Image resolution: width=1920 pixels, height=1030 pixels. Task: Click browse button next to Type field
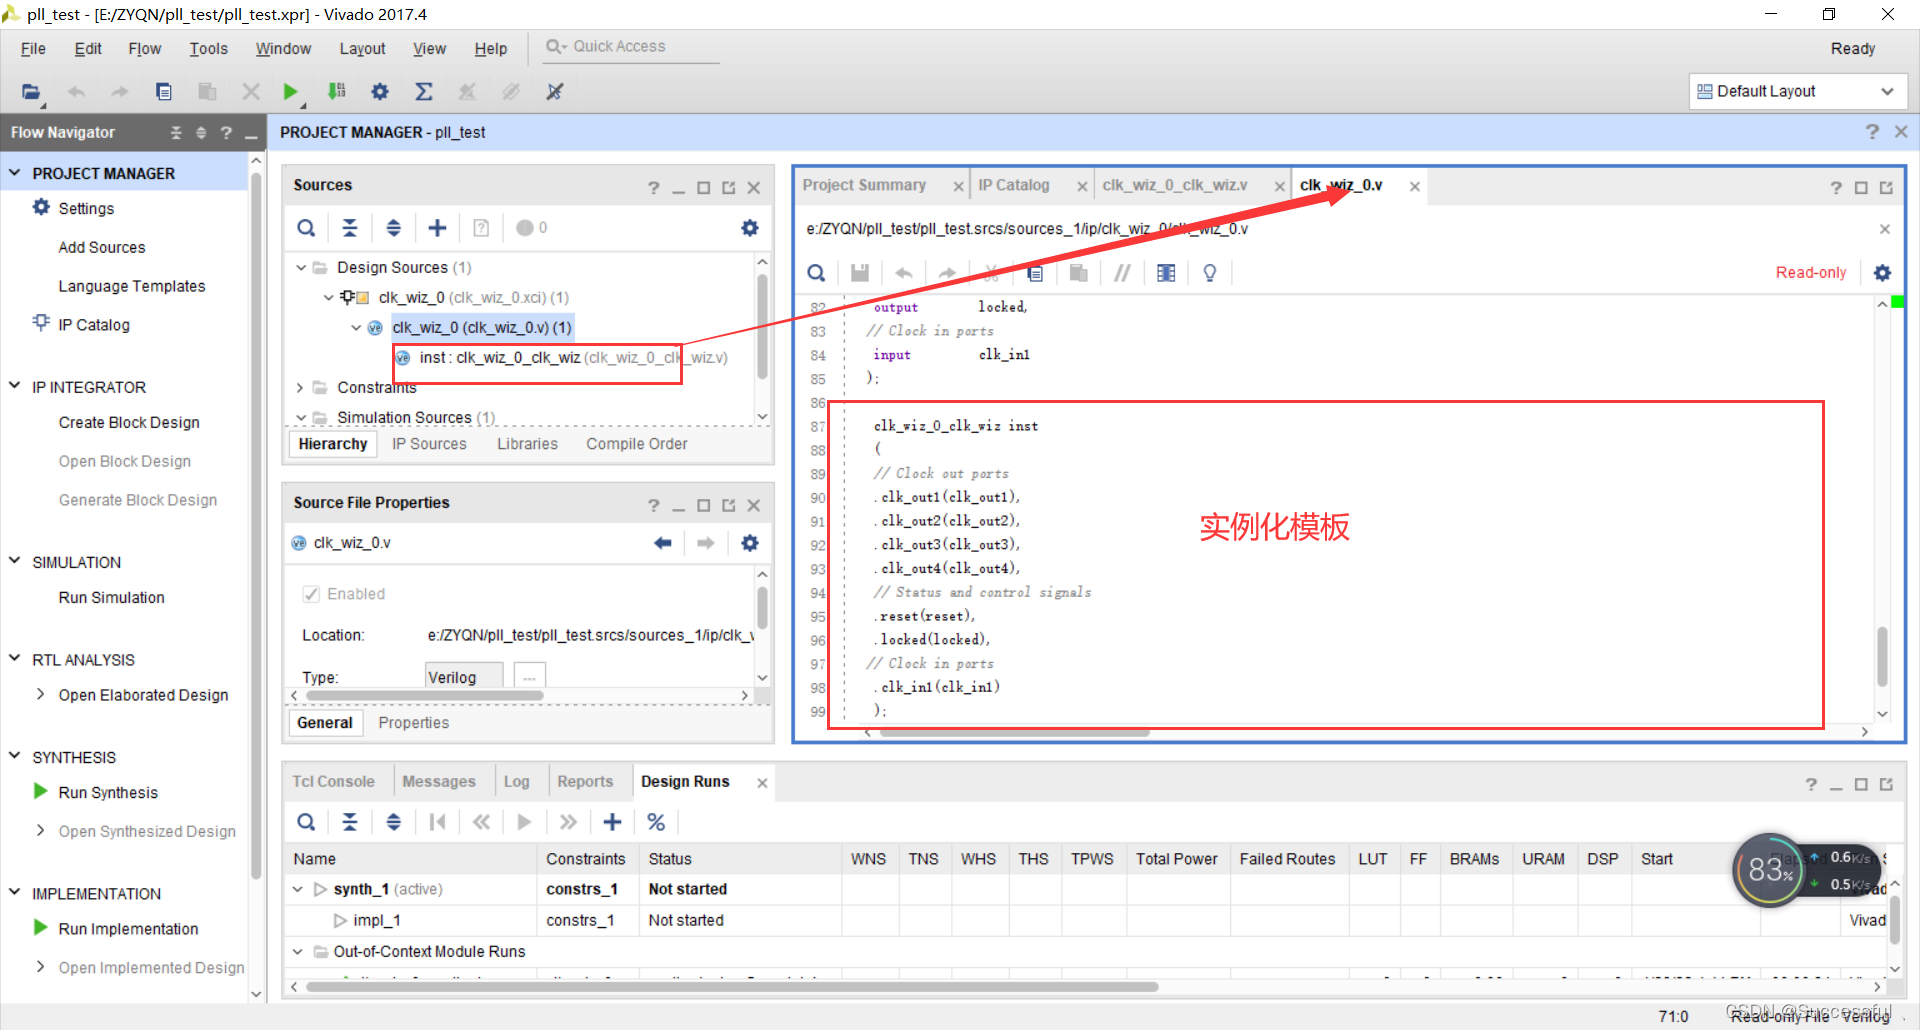529,677
